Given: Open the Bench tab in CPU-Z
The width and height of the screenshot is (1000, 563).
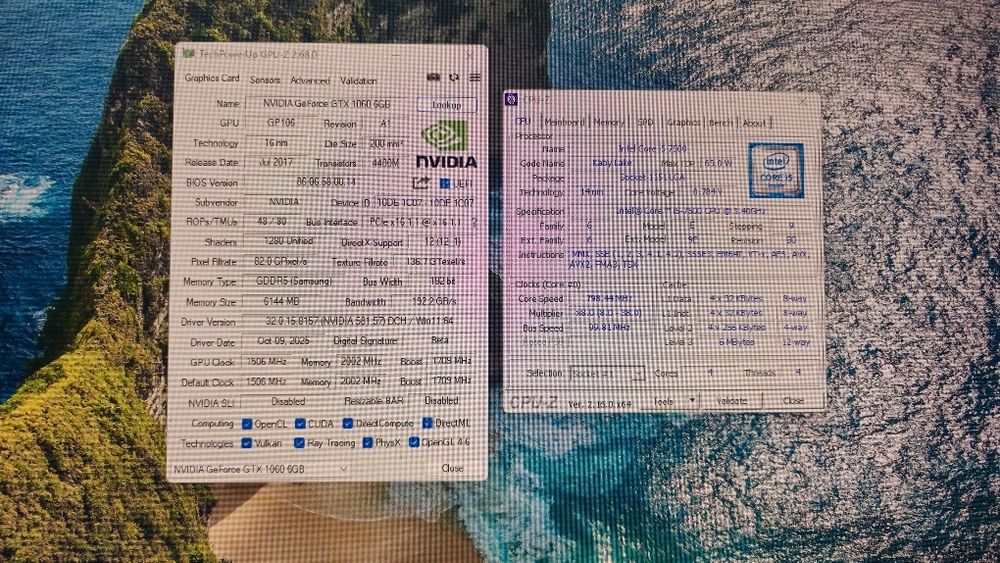Looking at the screenshot, I should tap(721, 122).
